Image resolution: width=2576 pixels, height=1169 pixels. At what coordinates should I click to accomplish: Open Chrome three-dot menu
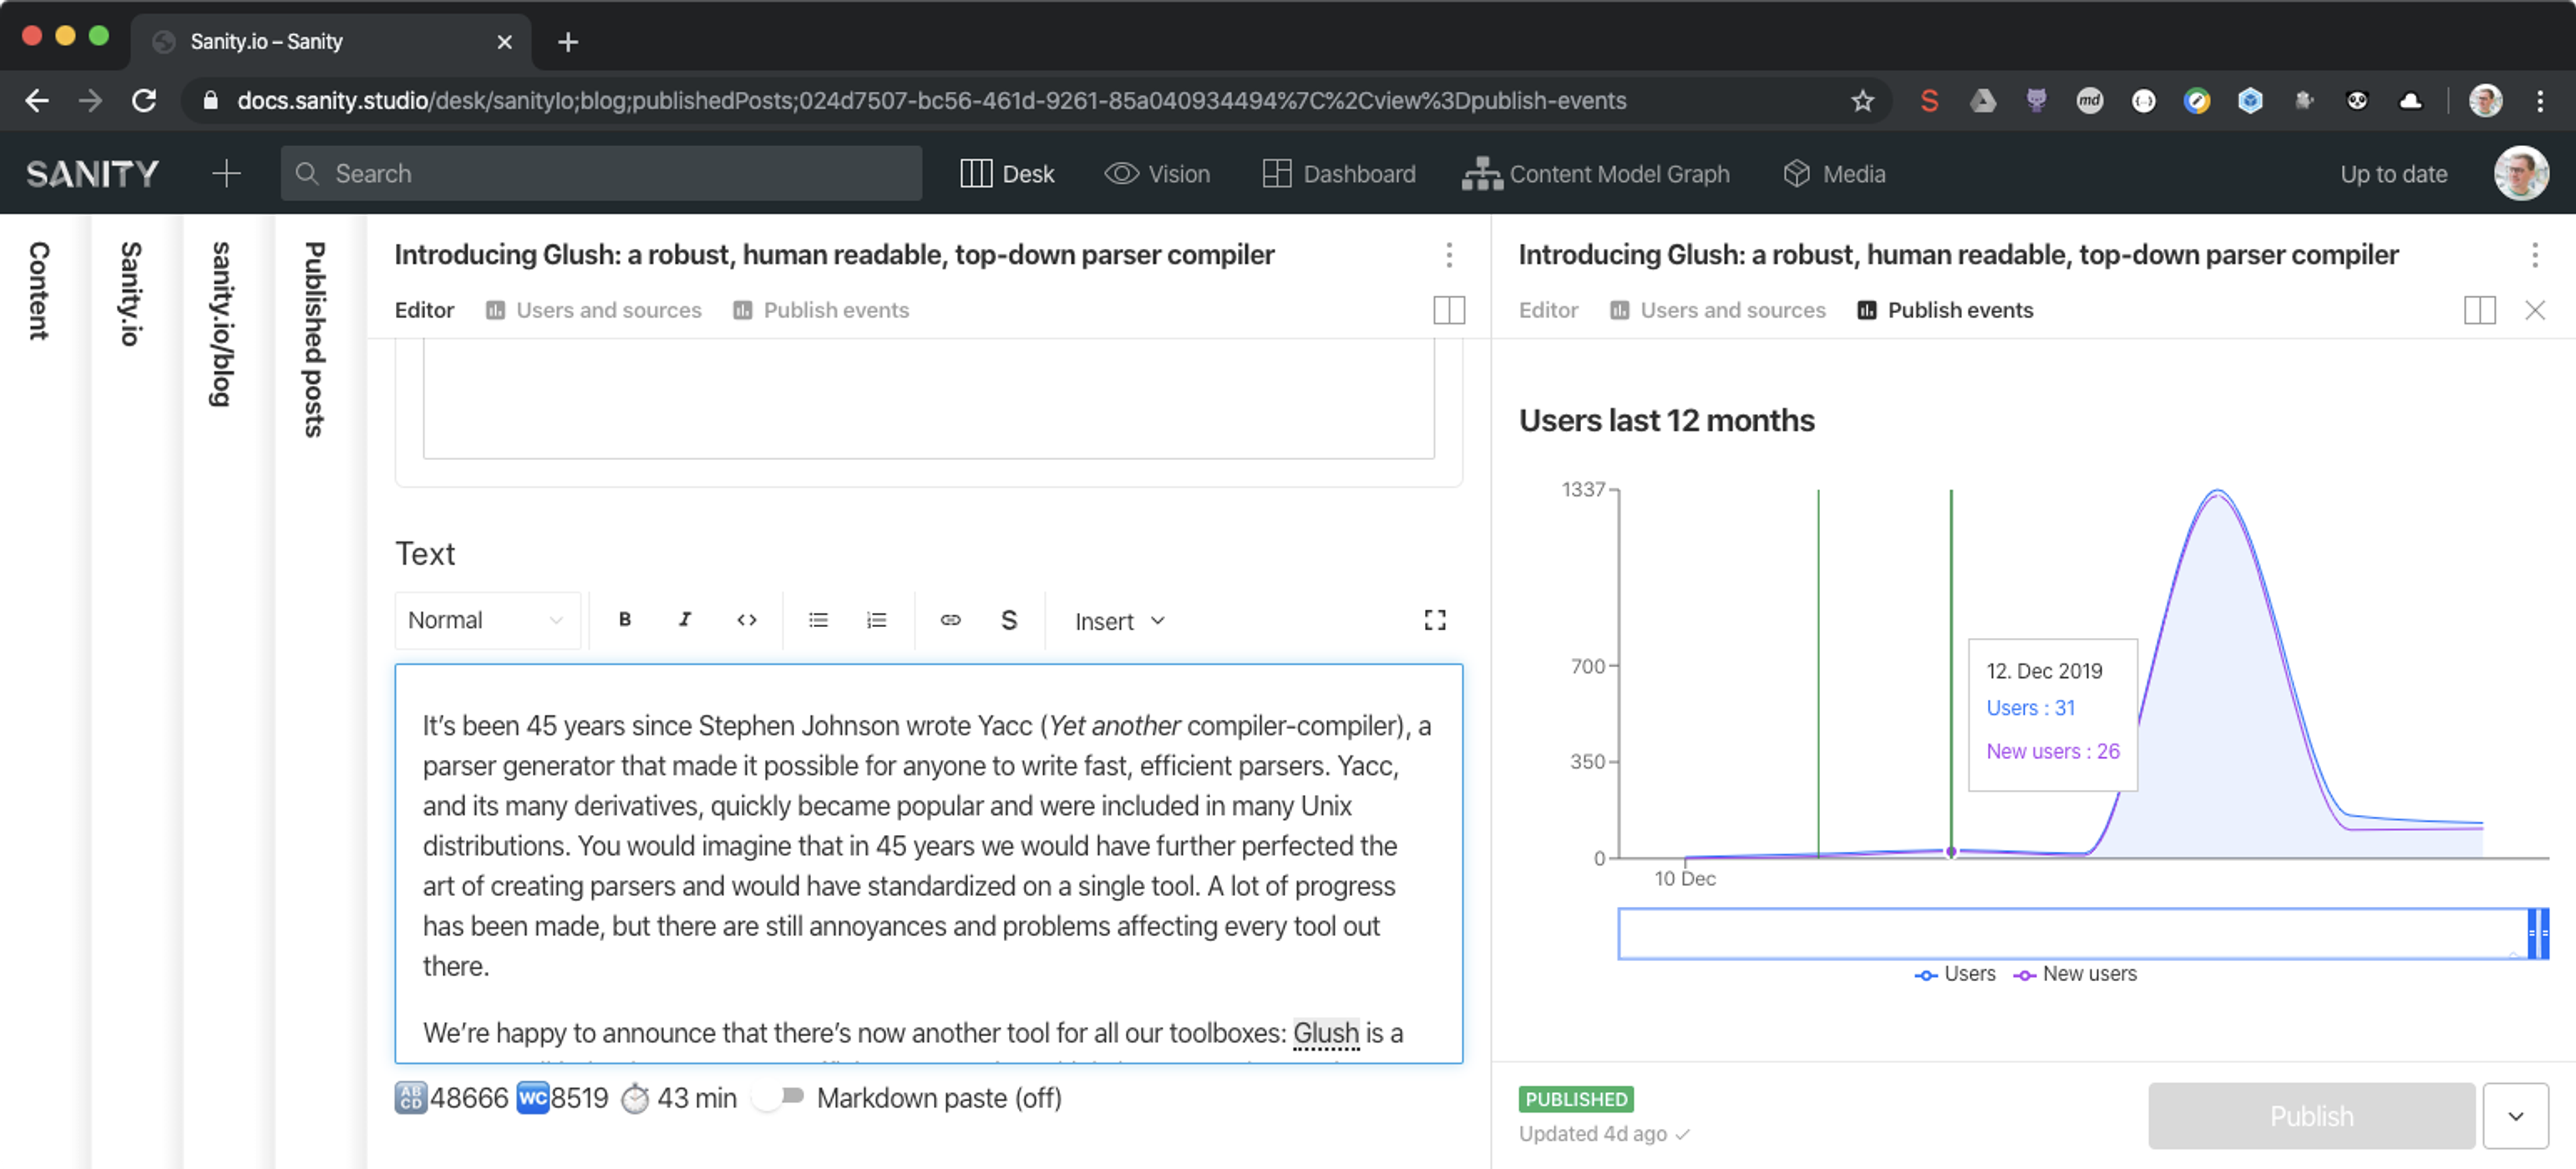tap(2540, 100)
